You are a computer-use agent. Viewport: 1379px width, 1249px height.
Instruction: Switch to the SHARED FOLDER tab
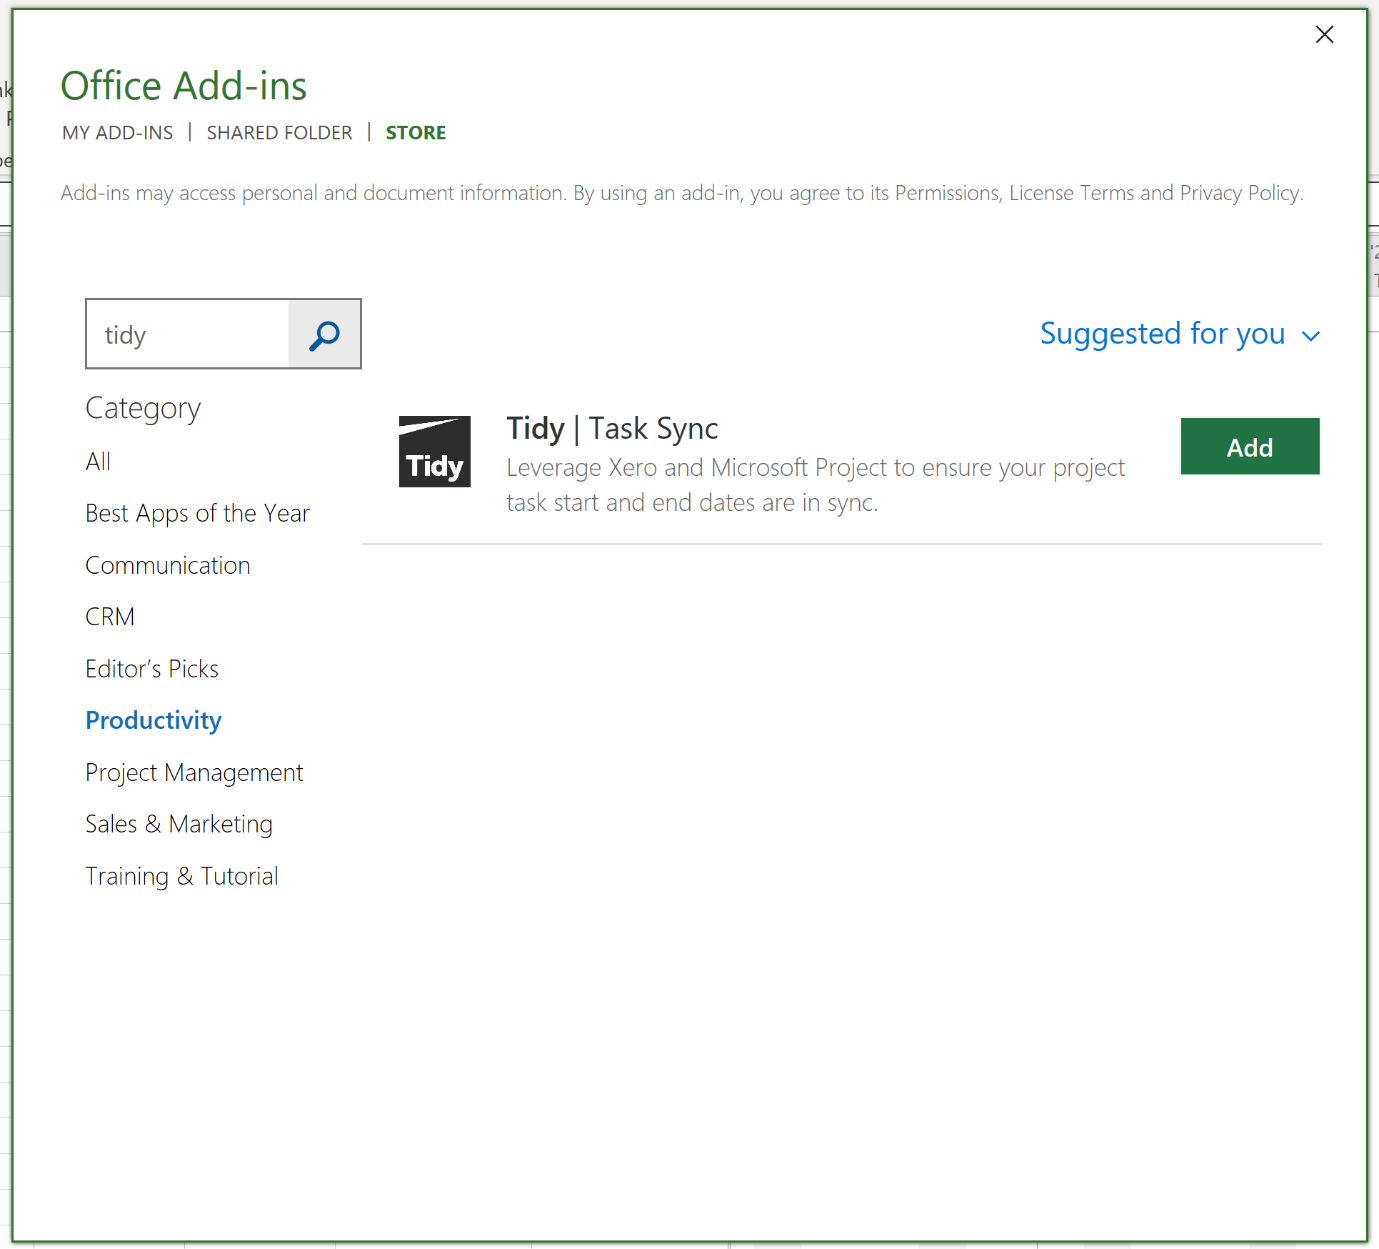(x=279, y=133)
